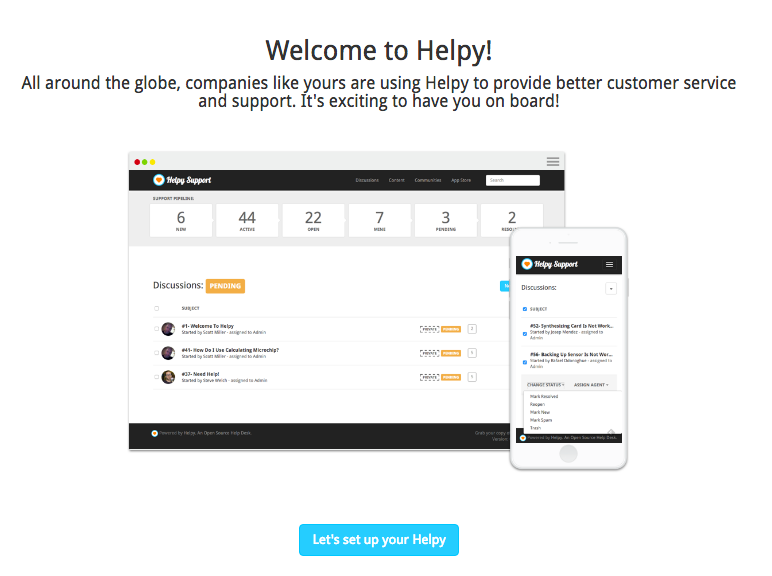Toggle the phone's SUBJECT header checkbox

click(524, 309)
